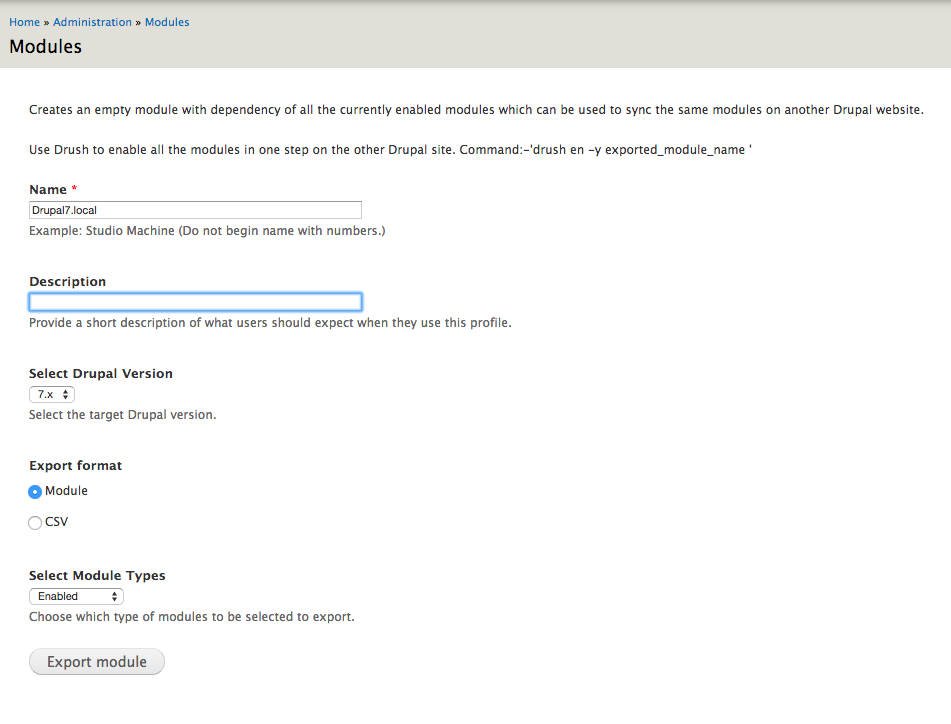Click the CSV radio option label text
The height and width of the screenshot is (724, 951).
[56, 522]
